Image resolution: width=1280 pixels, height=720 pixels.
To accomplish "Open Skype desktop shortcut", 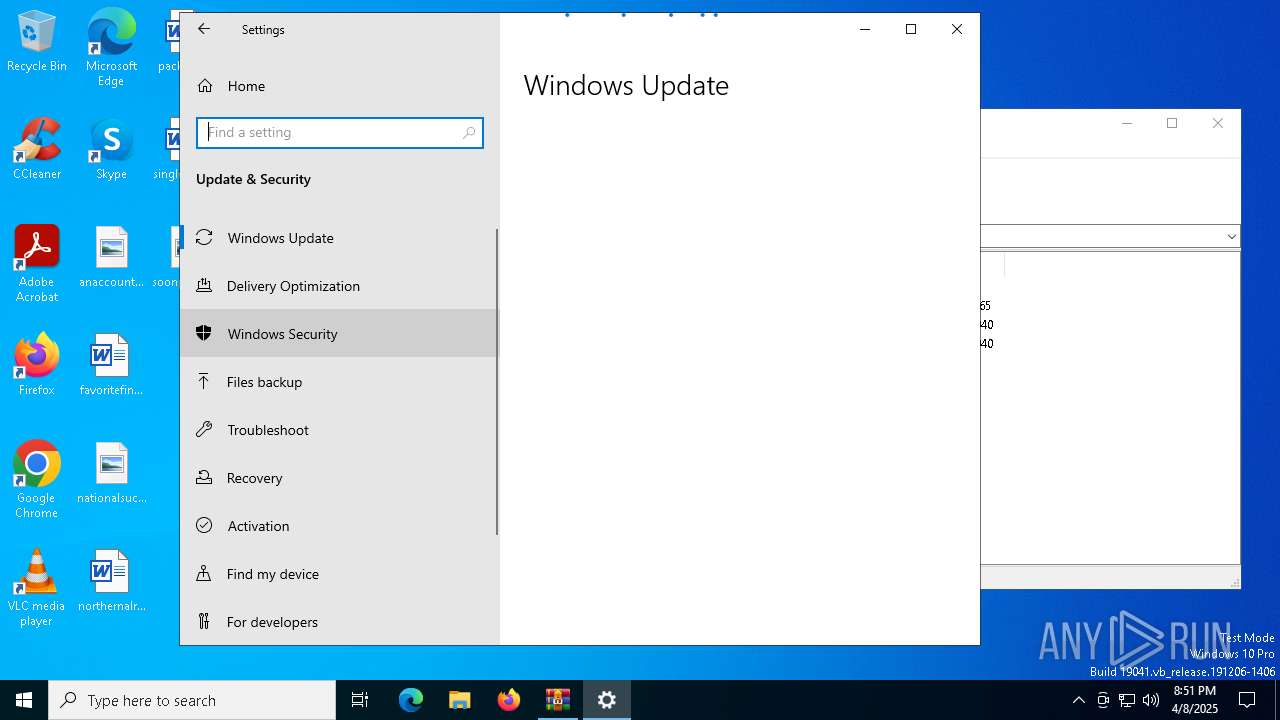I will click(x=111, y=149).
